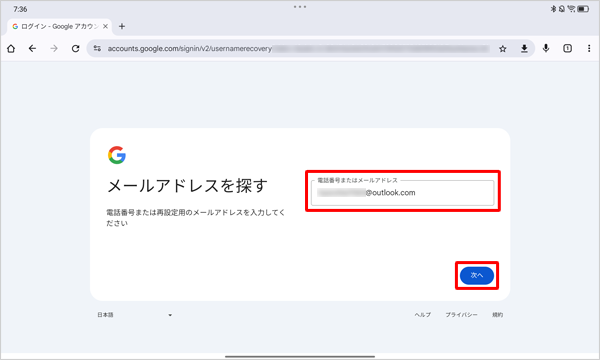Tap the Wi-Fi status icon

(x=571, y=9)
